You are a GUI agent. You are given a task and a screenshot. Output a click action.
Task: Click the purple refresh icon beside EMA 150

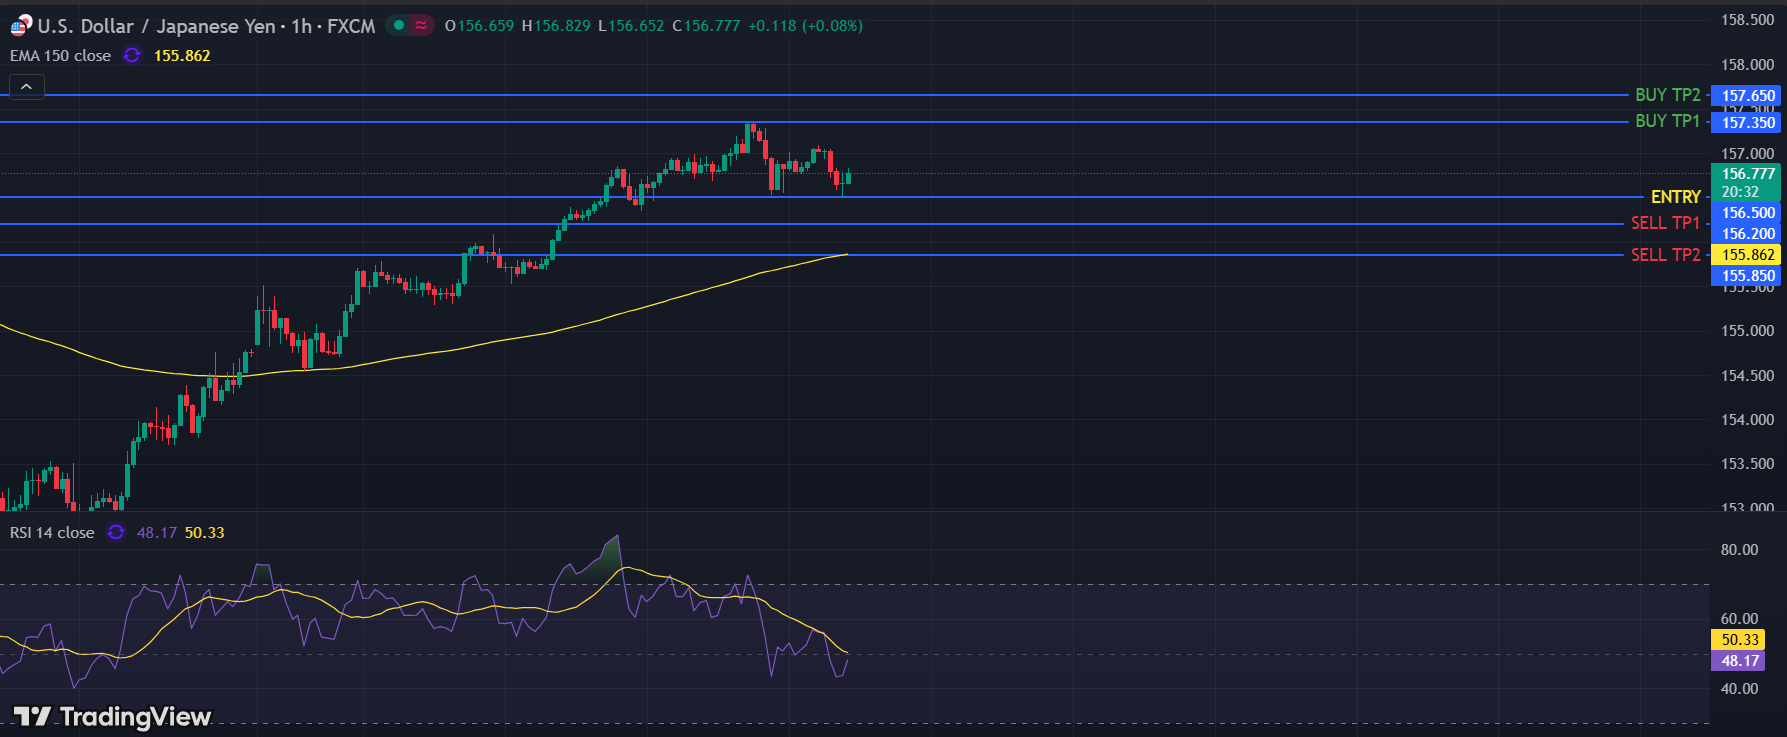[132, 55]
